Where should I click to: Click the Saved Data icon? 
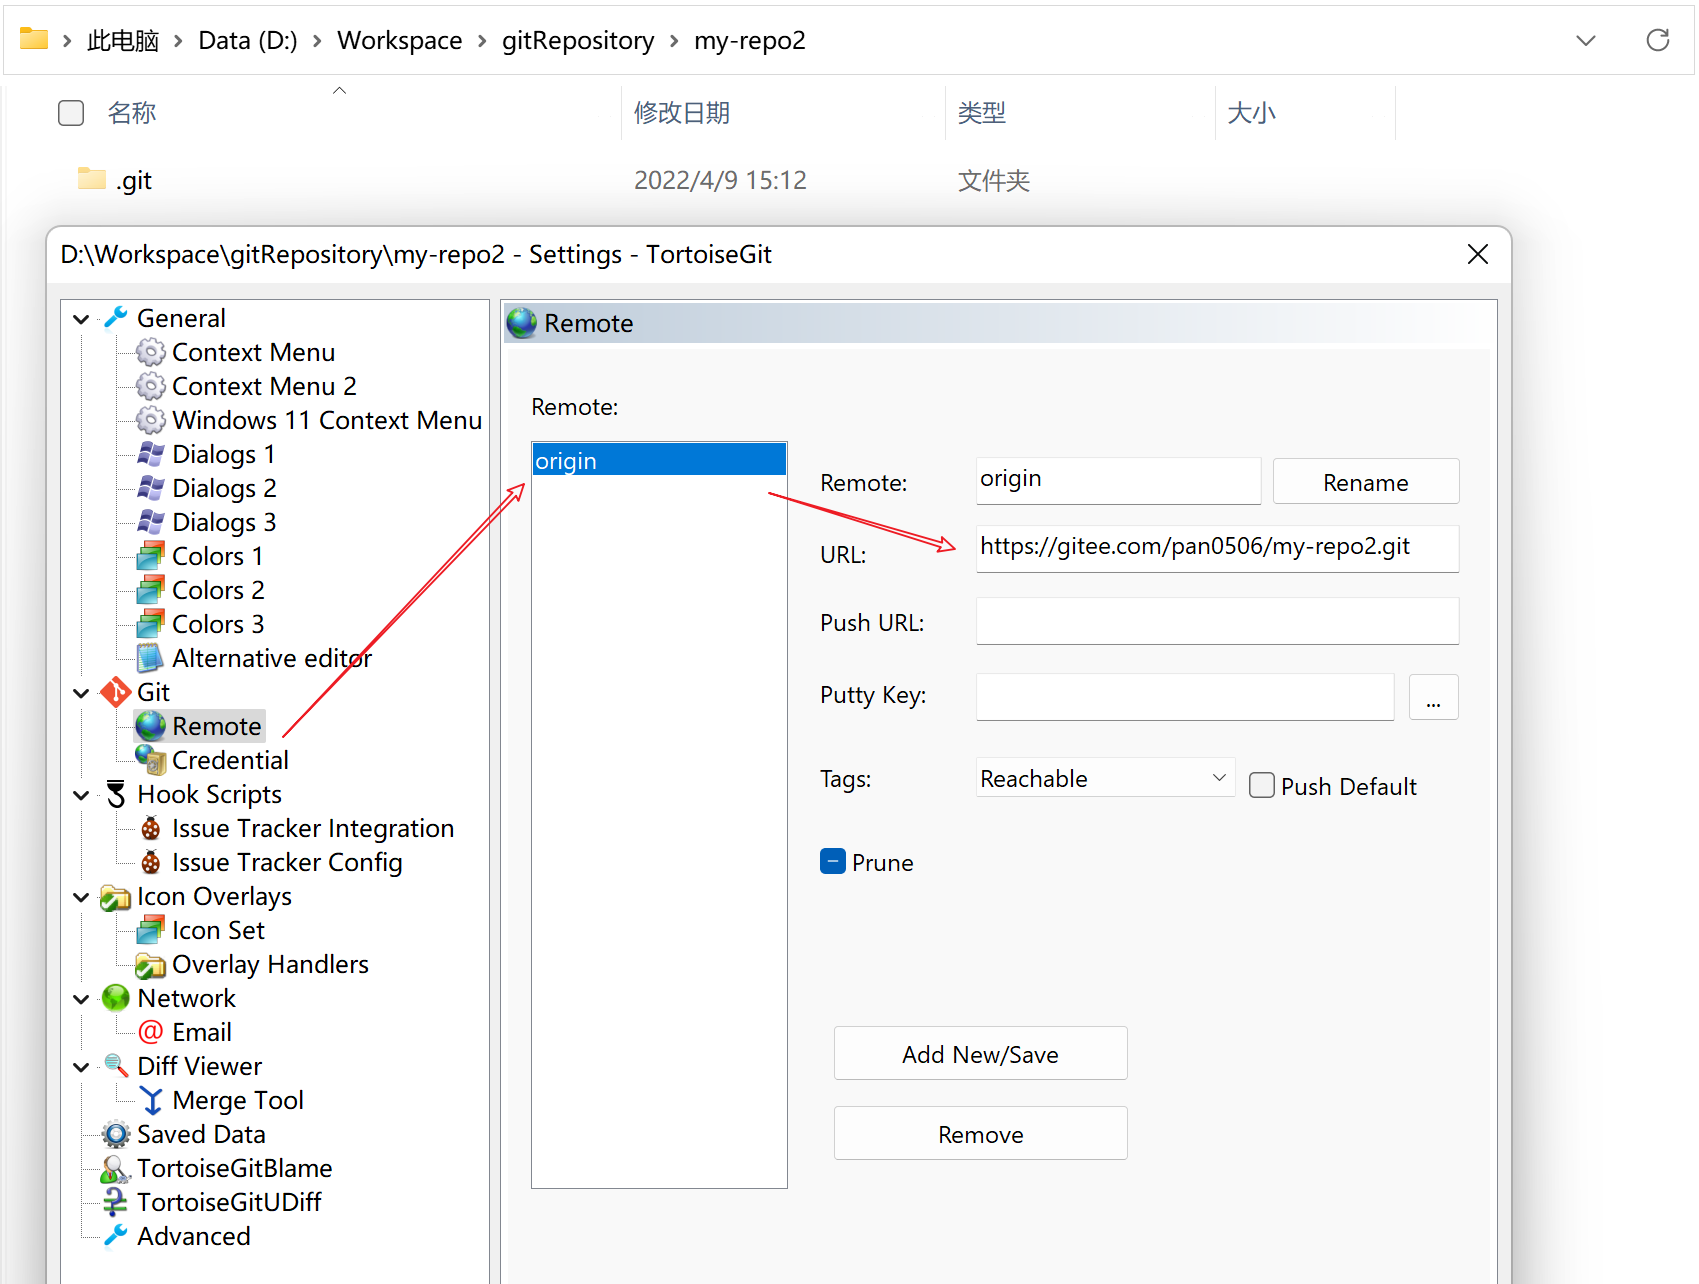pos(116,1134)
